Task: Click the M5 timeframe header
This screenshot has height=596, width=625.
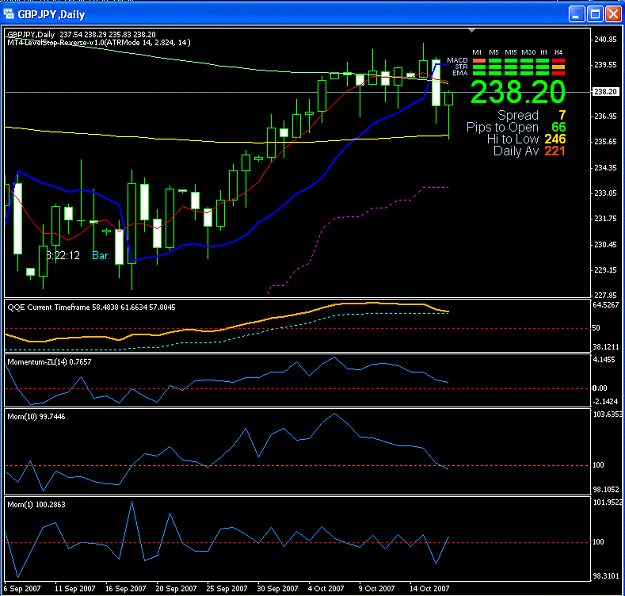Action: coord(493,52)
